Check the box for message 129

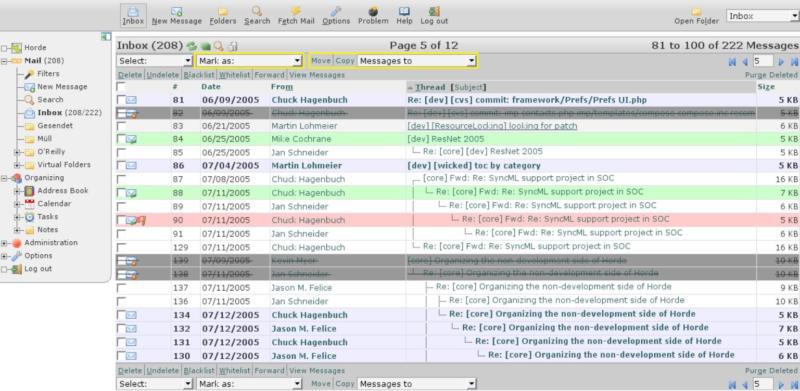click(121, 247)
